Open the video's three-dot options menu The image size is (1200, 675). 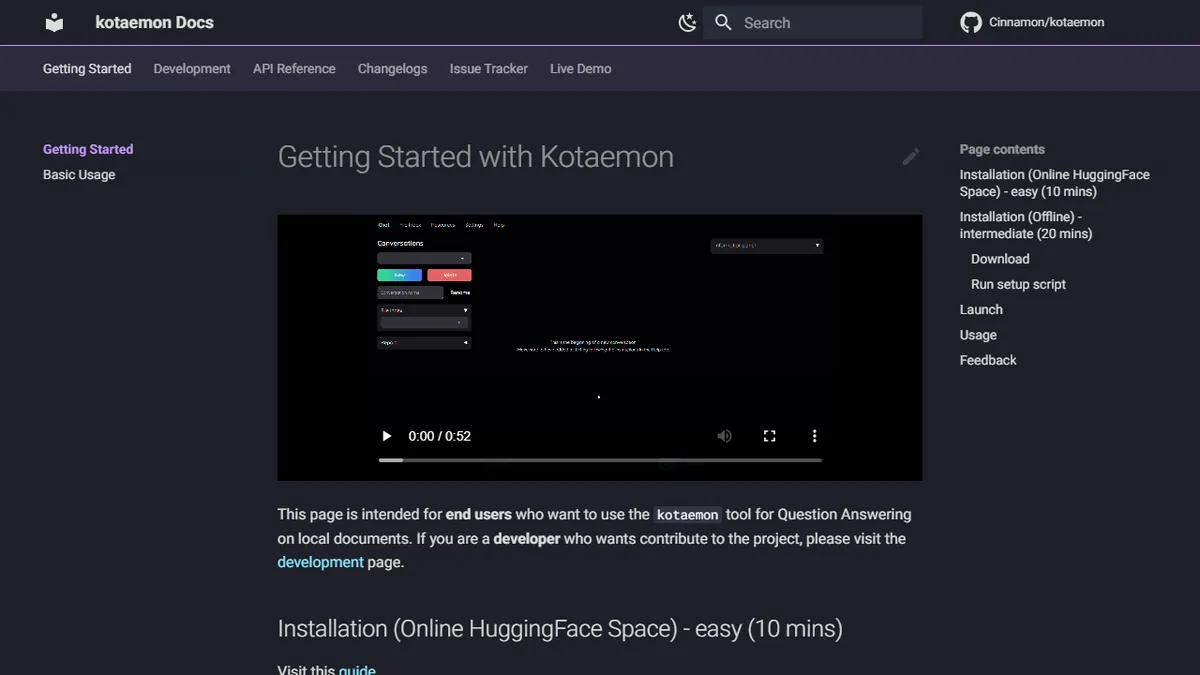pos(814,436)
